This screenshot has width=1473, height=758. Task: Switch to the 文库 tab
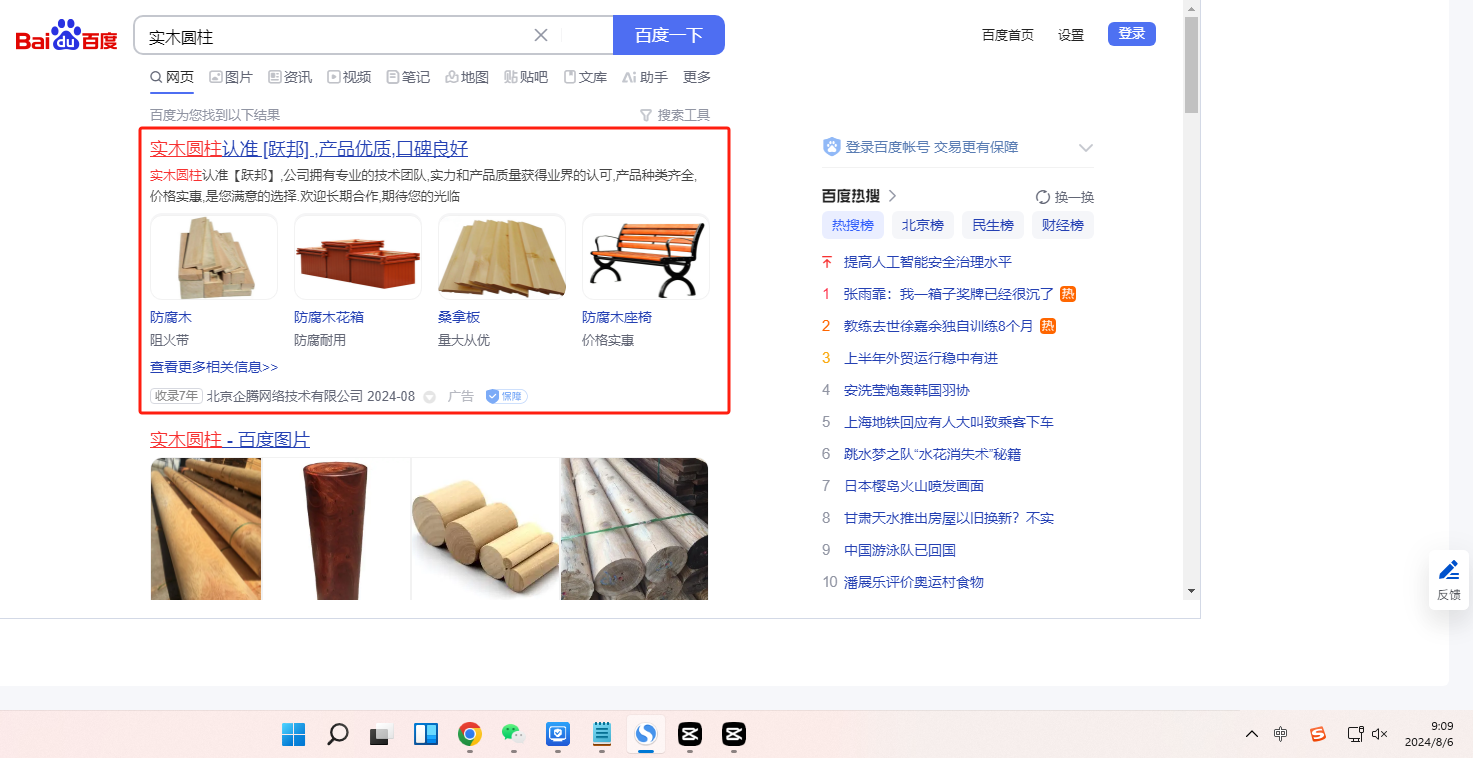[585, 77]
